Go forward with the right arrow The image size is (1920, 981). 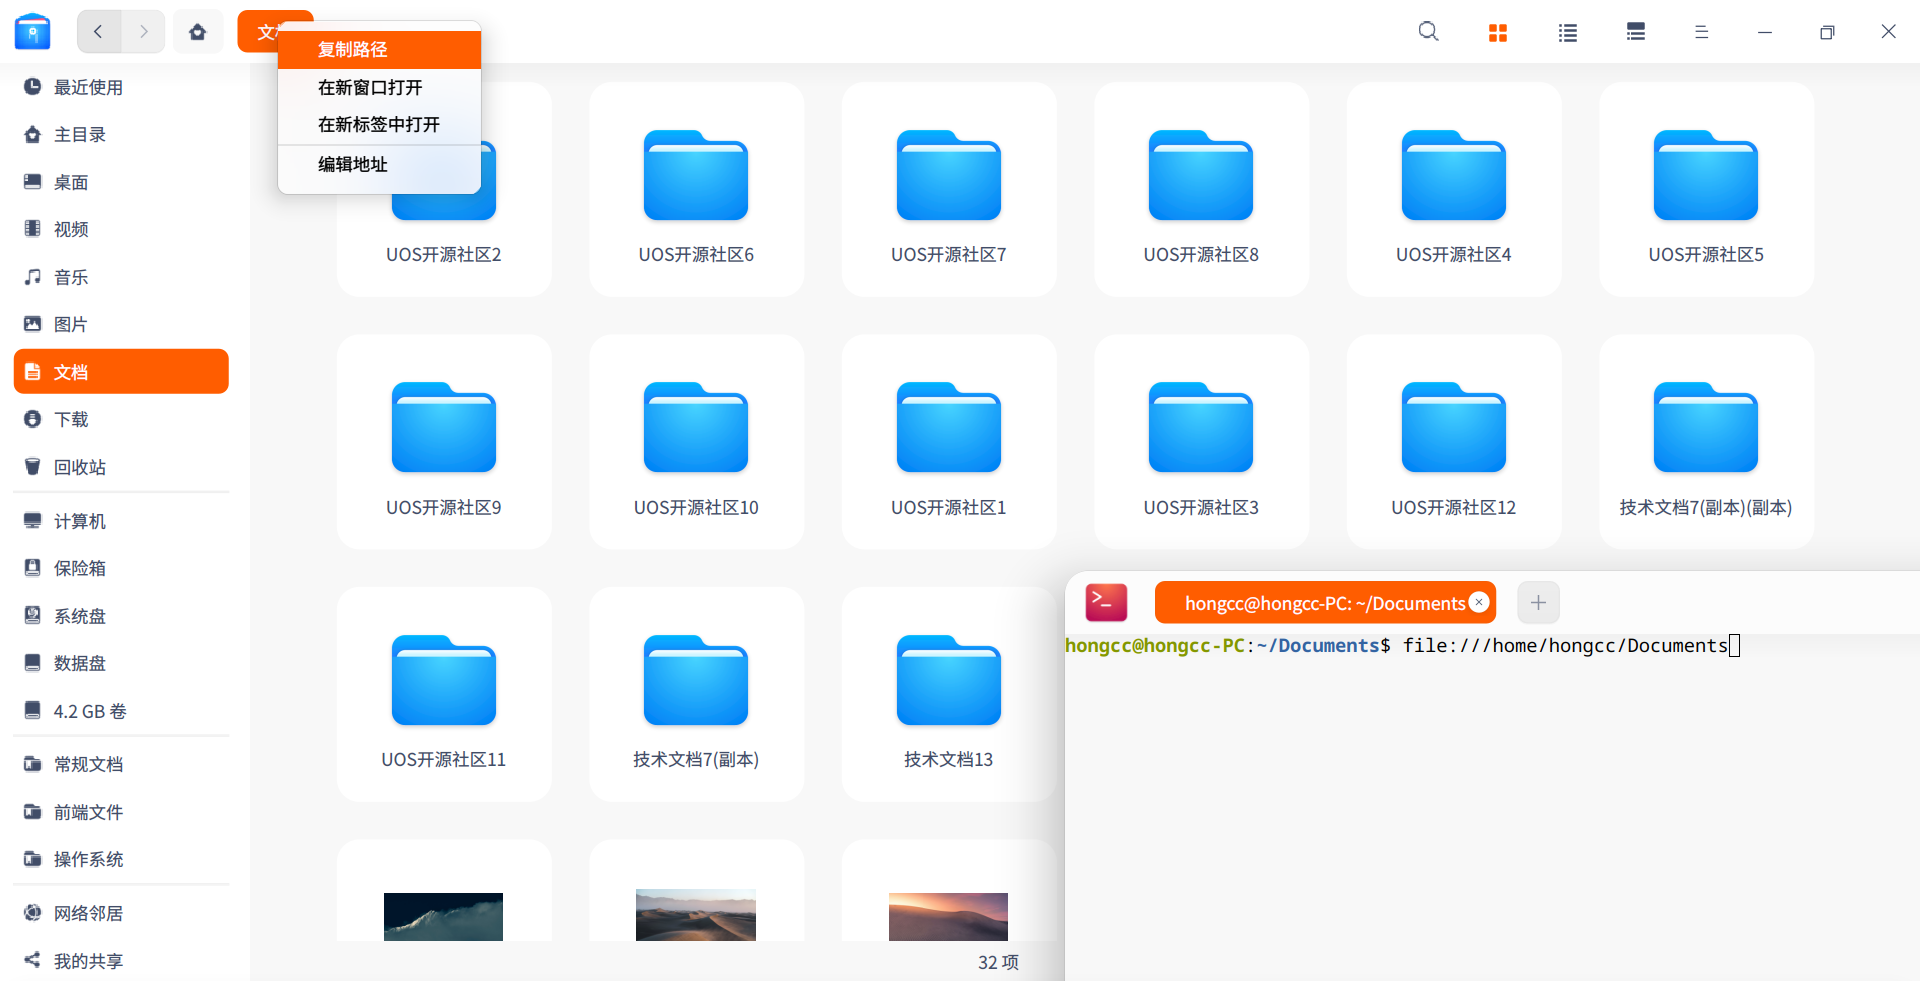click(143, 32)
